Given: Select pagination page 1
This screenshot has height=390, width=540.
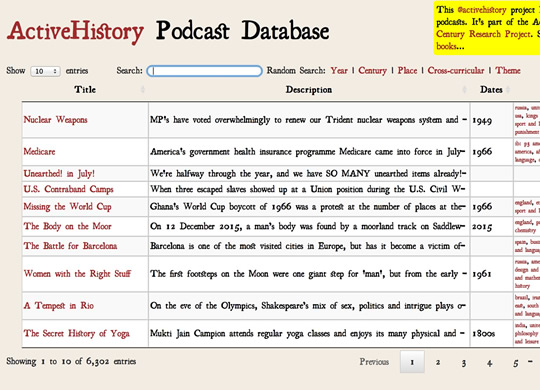Looking at the screenshot, I should 412,362.
